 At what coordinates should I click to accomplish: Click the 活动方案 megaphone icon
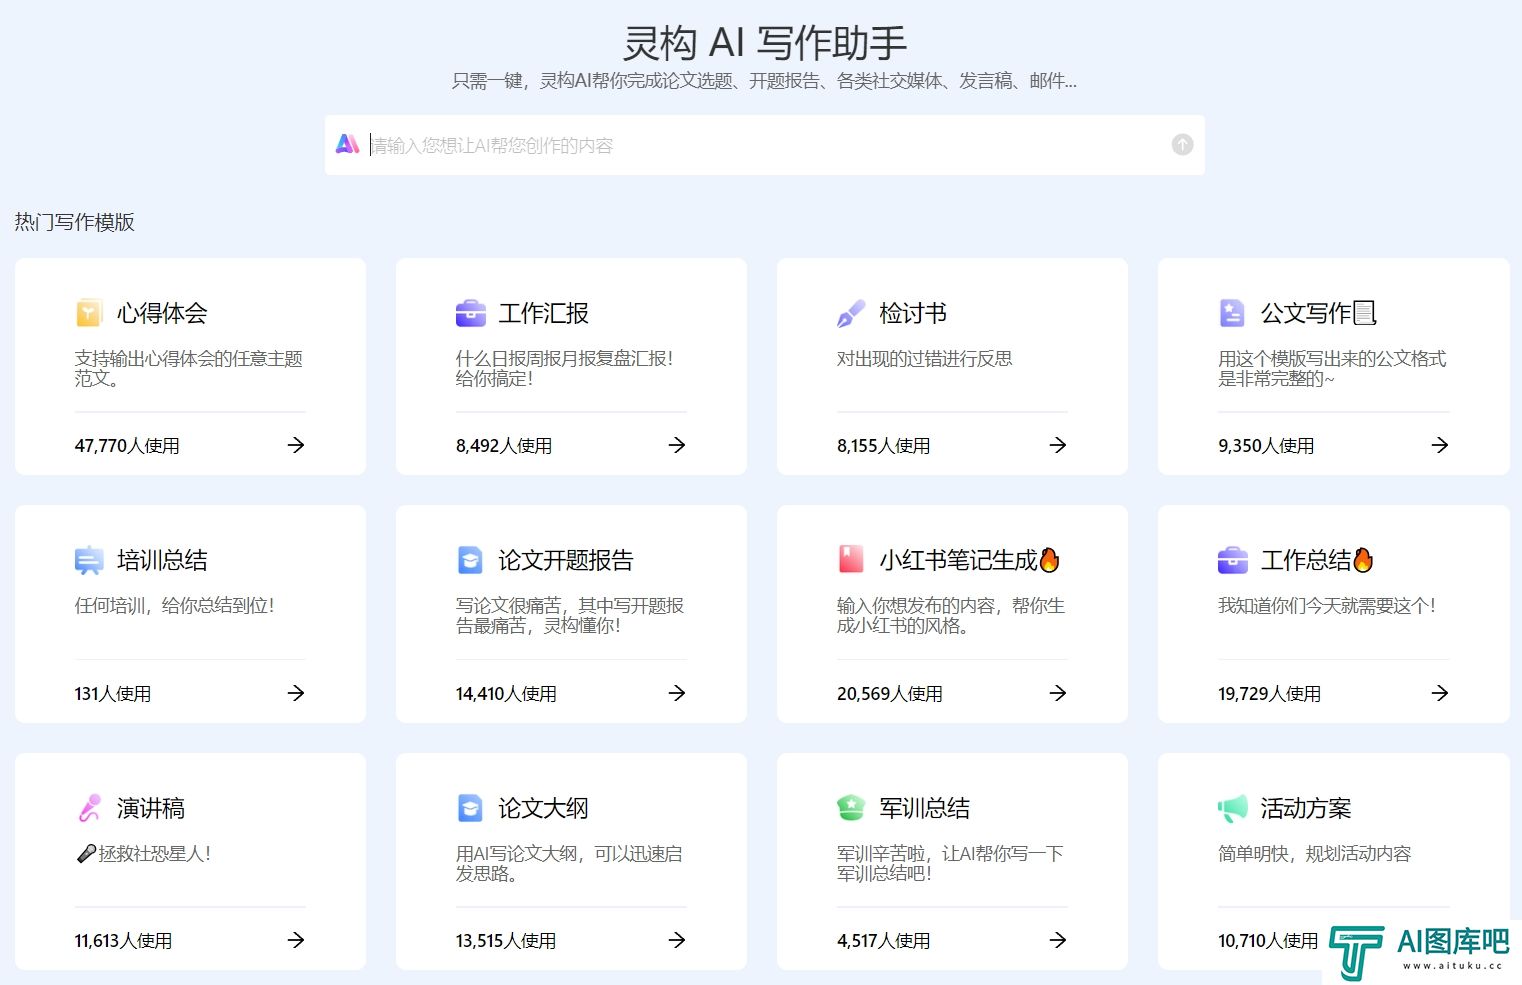pos(1233,808)
